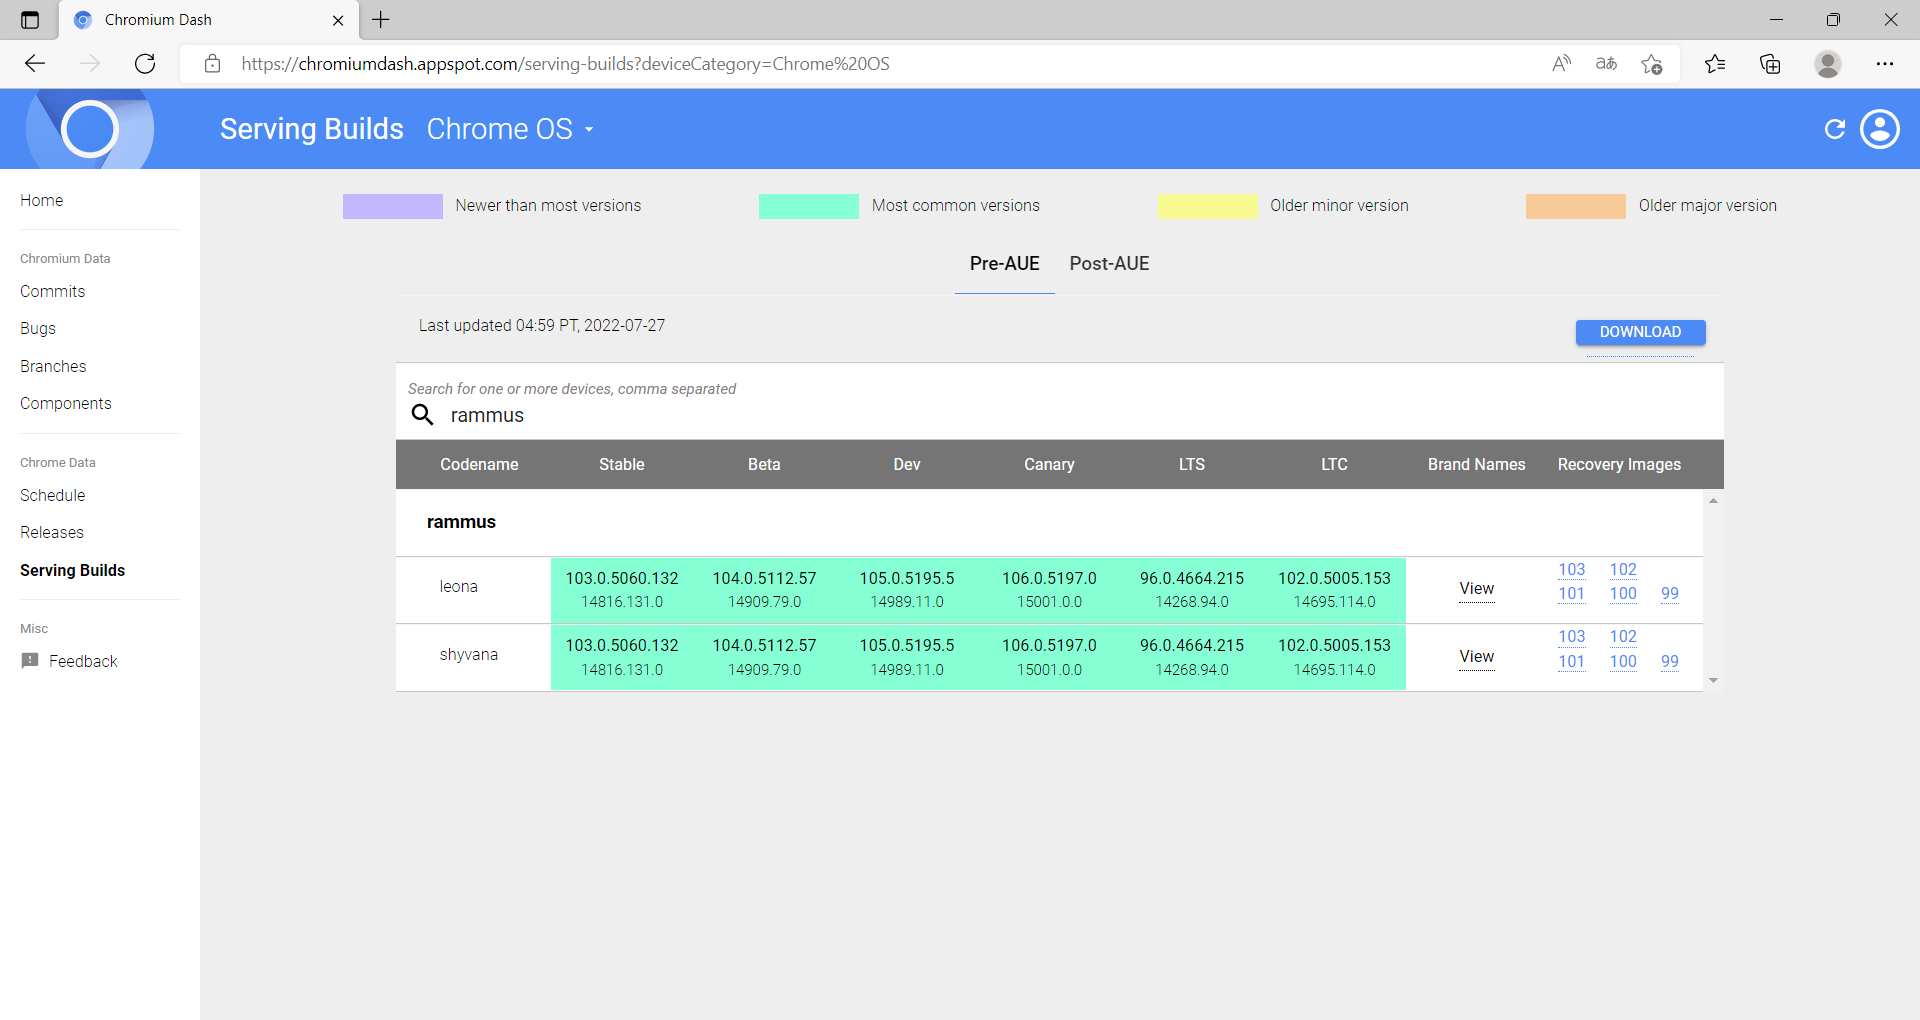Add page to favorites star icon
The image size is (1920, 1020).
coord(1651,64)
